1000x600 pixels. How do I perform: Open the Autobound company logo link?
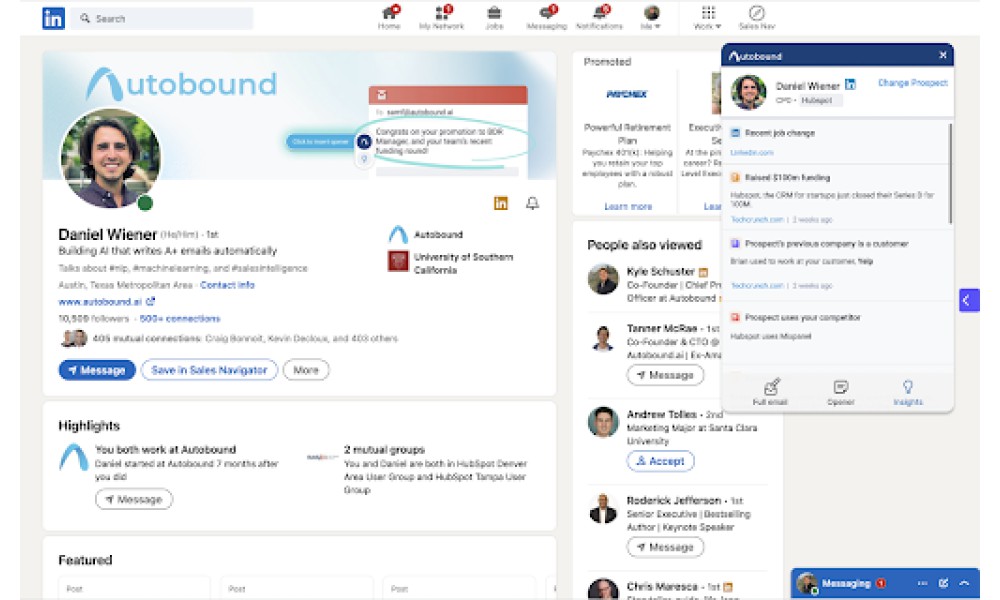point(398,235)
